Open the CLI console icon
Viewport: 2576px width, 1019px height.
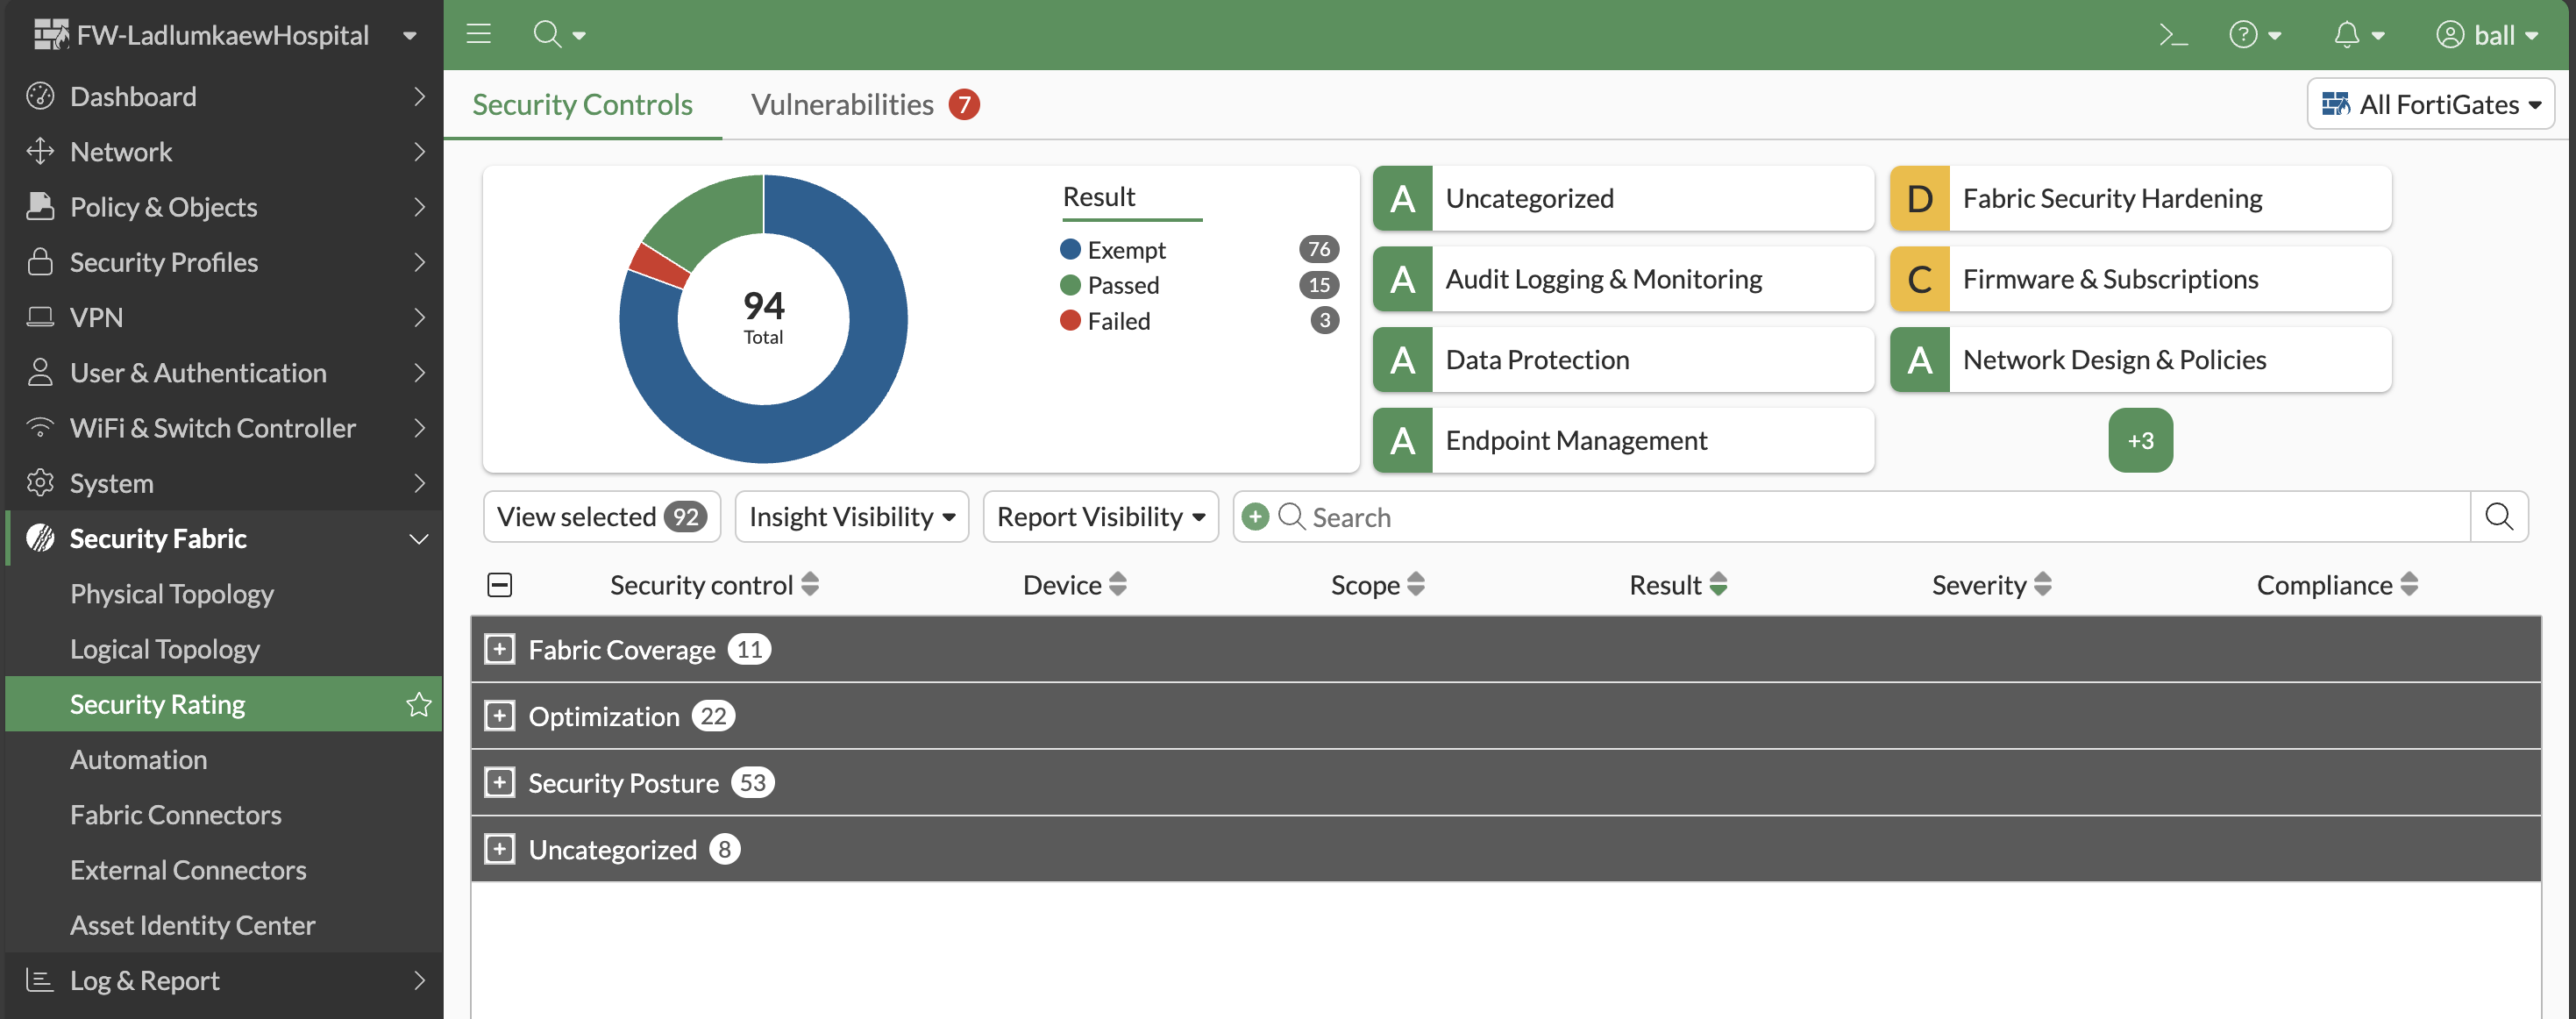pos(2172,35)
